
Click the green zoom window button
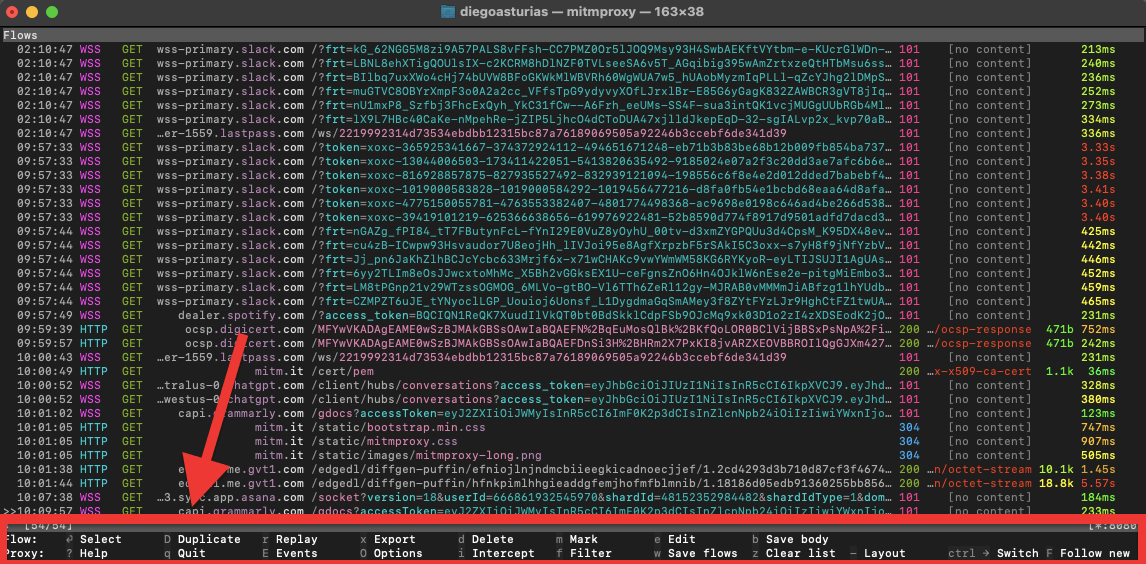coord(52,12)
